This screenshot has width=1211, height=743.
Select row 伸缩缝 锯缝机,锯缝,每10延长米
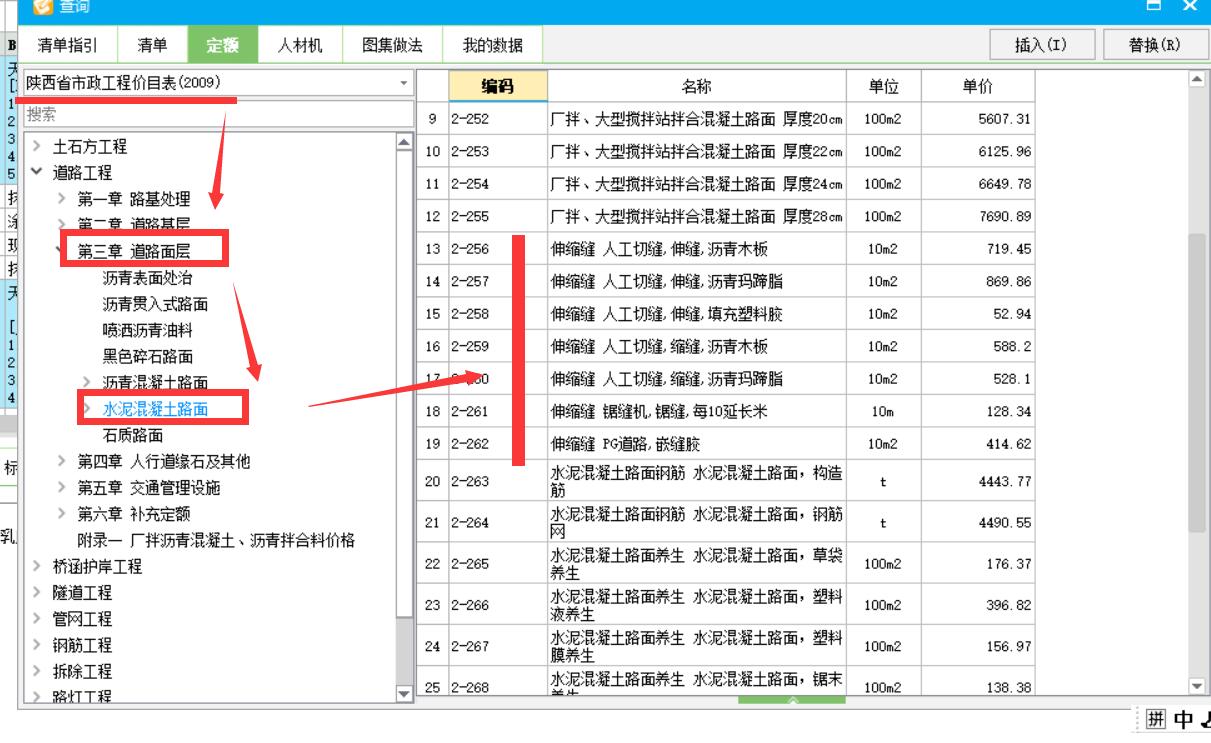pyautogui.click(x=696, y=412)
